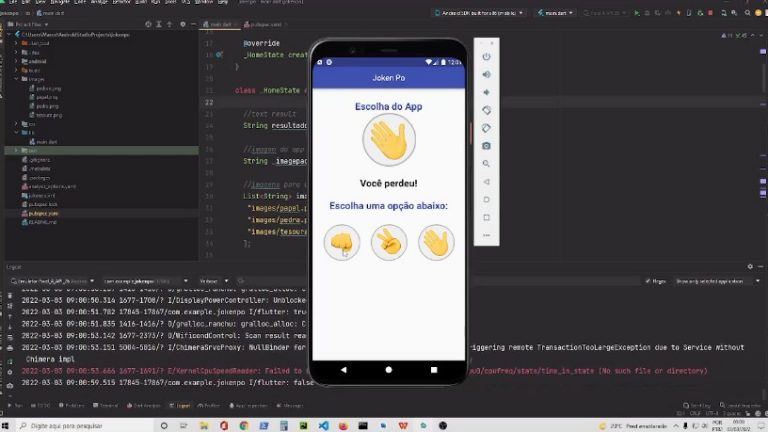Open Logcat Verbose log level dropdown
This screenshot has height=432, width=768.
(214, 281)
